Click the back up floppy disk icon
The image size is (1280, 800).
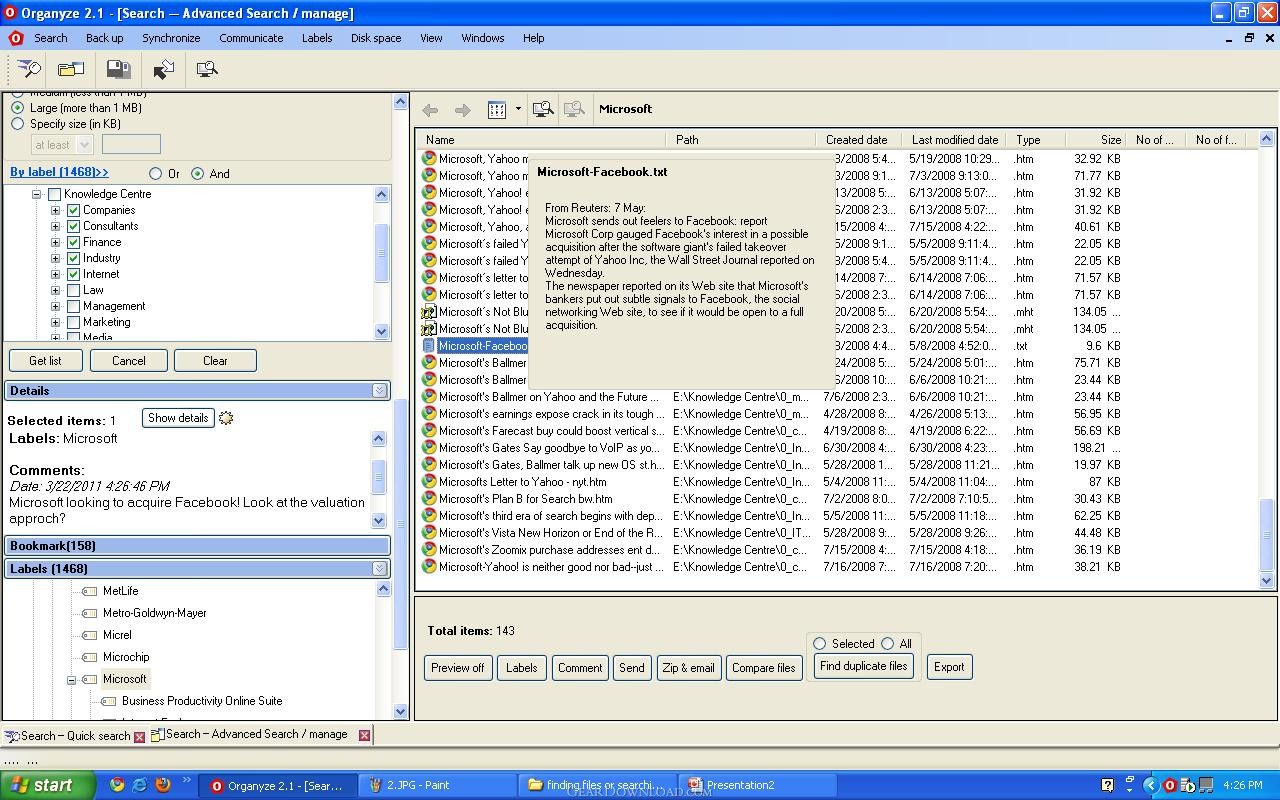click(x=118, y=69)
